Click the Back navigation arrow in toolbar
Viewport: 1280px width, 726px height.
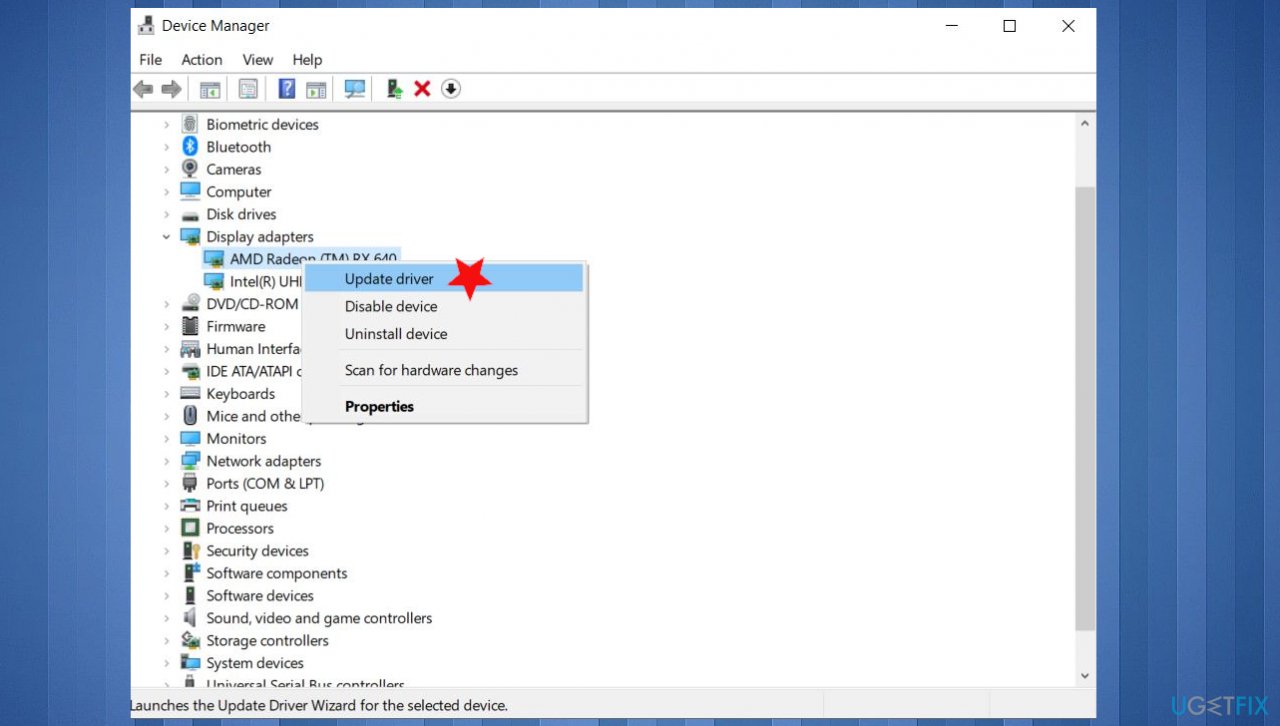point(142,88)
